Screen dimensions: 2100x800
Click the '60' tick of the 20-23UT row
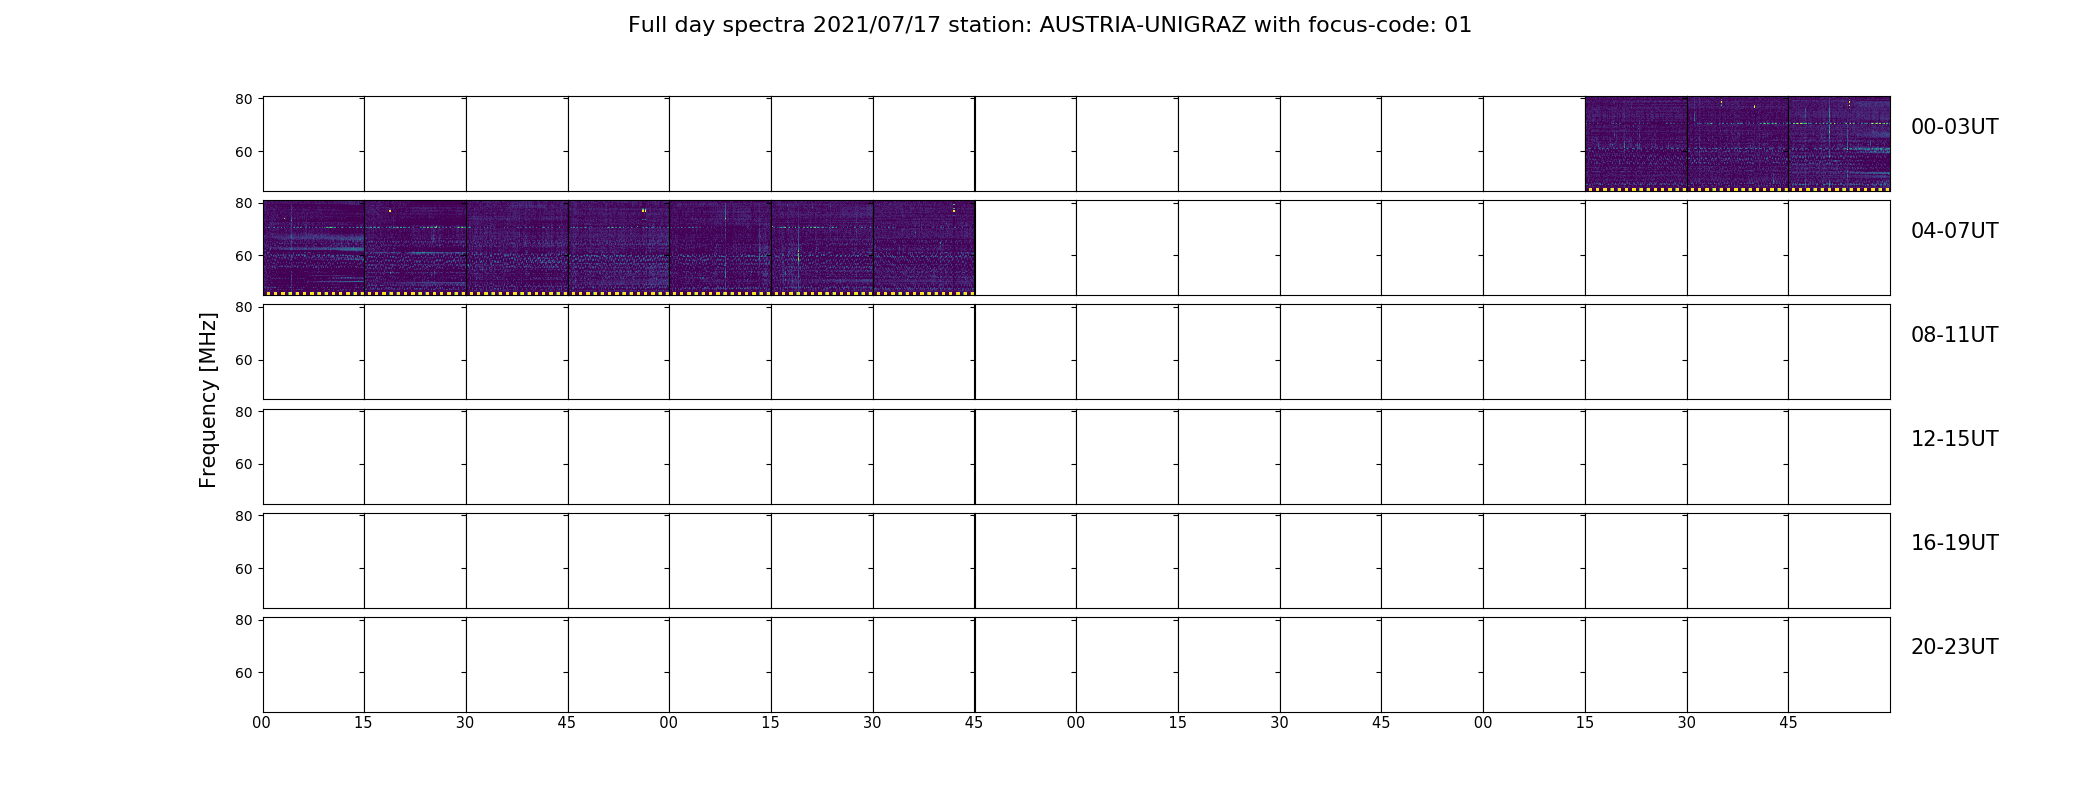[x=243, y=673]
